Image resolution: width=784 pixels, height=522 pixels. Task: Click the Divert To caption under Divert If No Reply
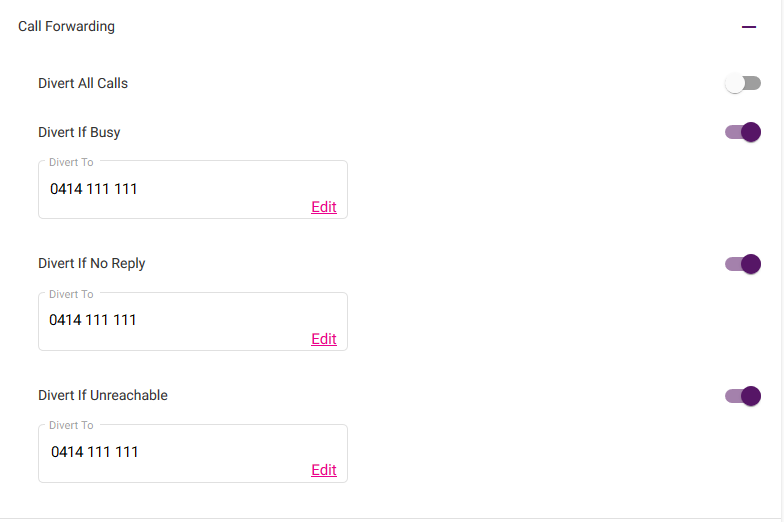coord(71,294)
